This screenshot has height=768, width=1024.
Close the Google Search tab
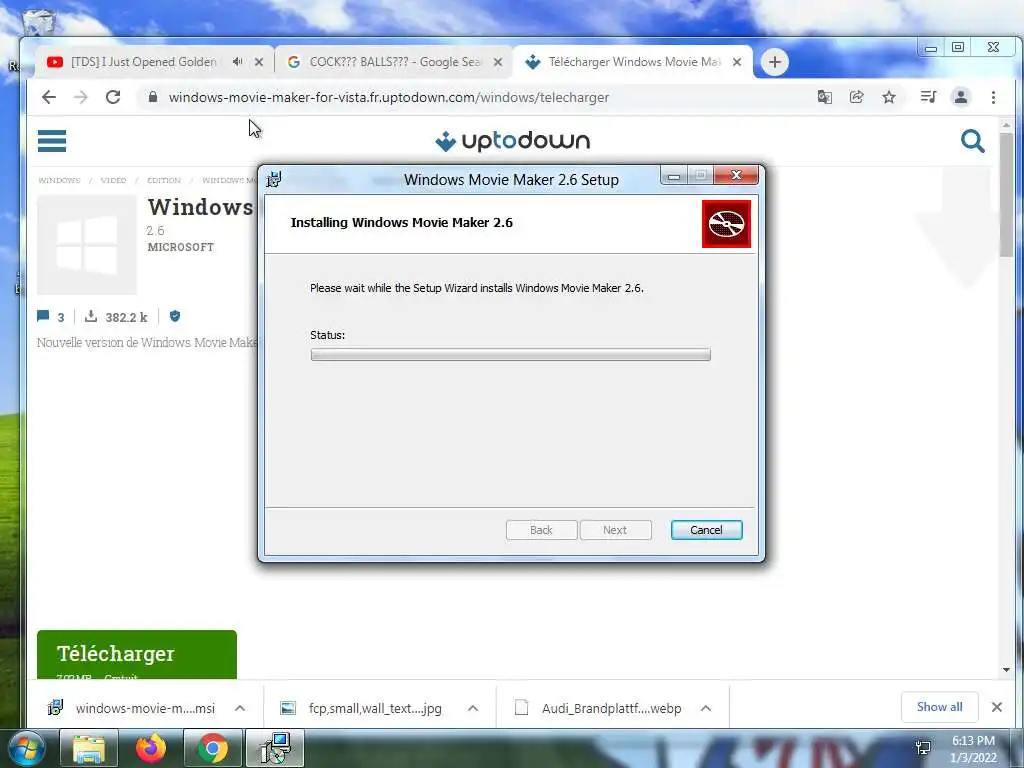point(498,62)
